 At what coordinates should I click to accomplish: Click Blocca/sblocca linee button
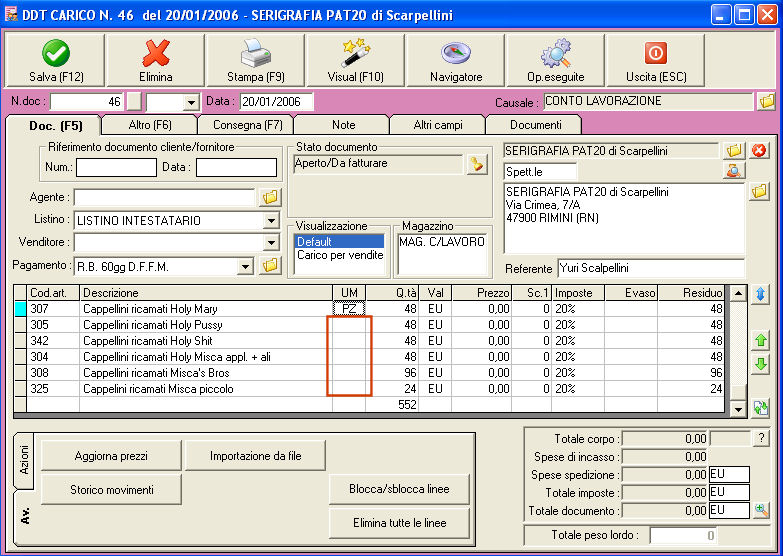point(399,489)
